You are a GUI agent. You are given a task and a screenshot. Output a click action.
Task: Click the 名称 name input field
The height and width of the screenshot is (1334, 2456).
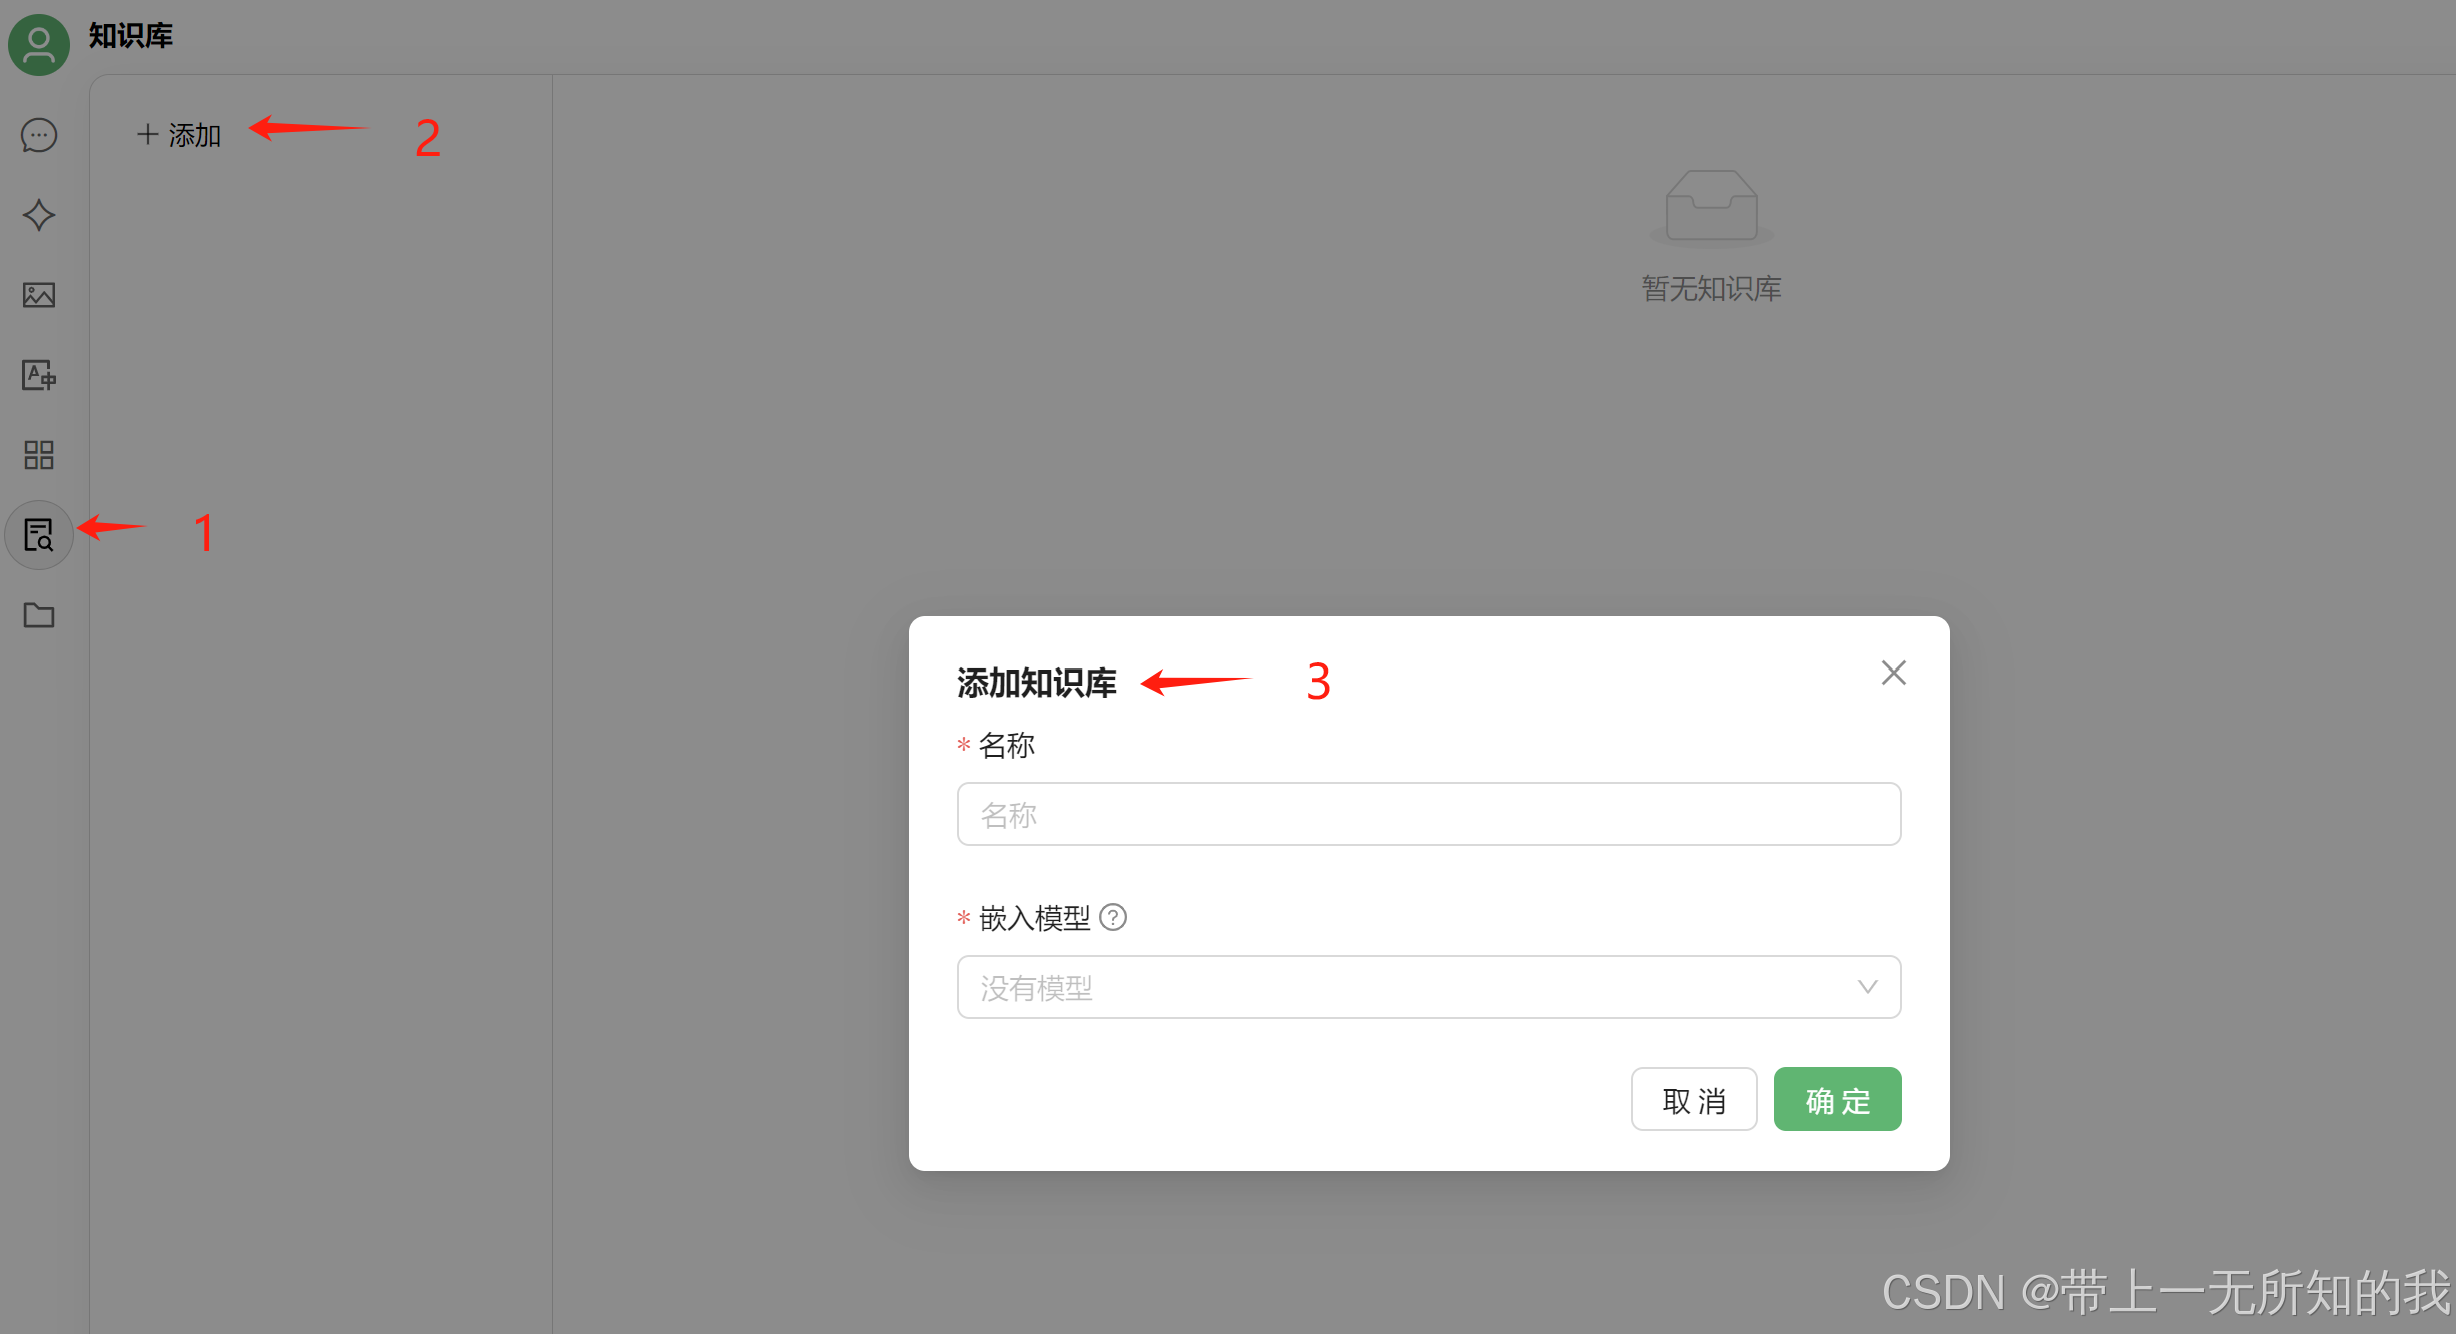[x=1428, y=814]
